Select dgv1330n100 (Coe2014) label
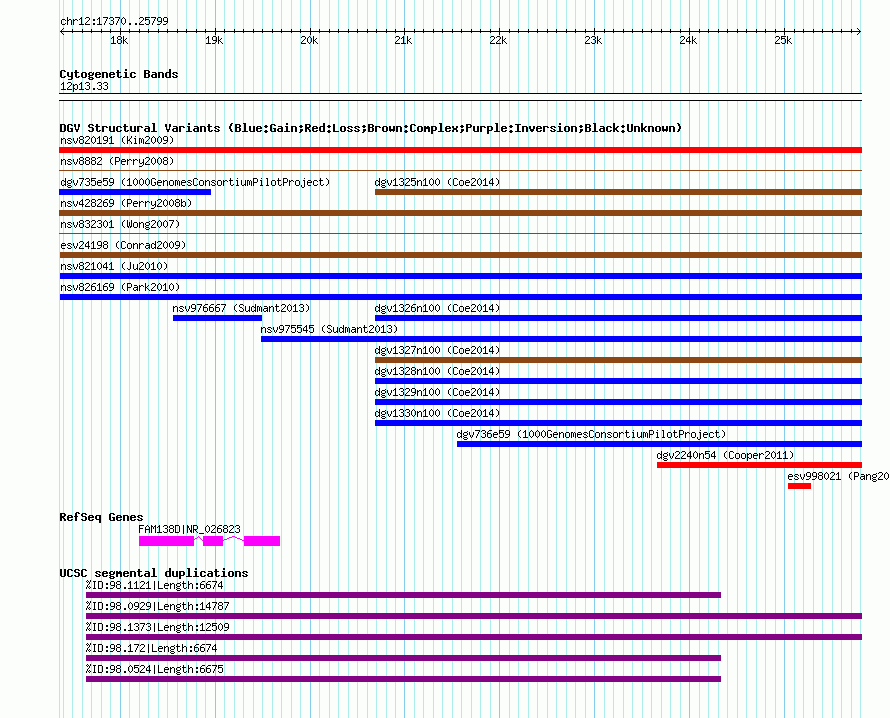The width and height of the screenshot is (890, 718). pos(437,413)
